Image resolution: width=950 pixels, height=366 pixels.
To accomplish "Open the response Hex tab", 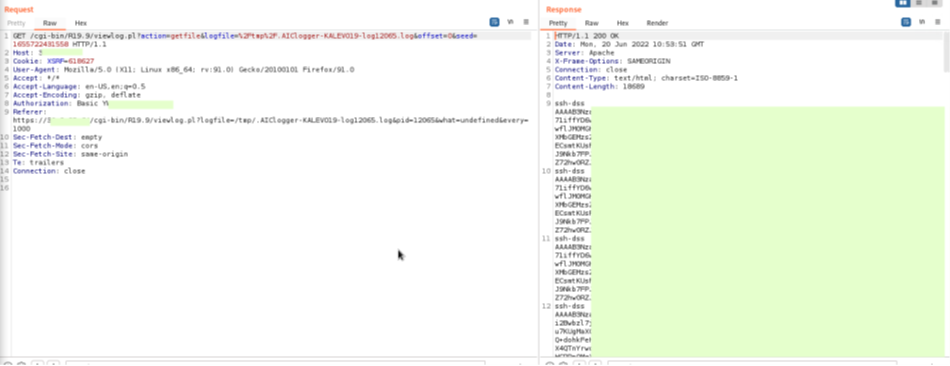I will pos(622,23).
